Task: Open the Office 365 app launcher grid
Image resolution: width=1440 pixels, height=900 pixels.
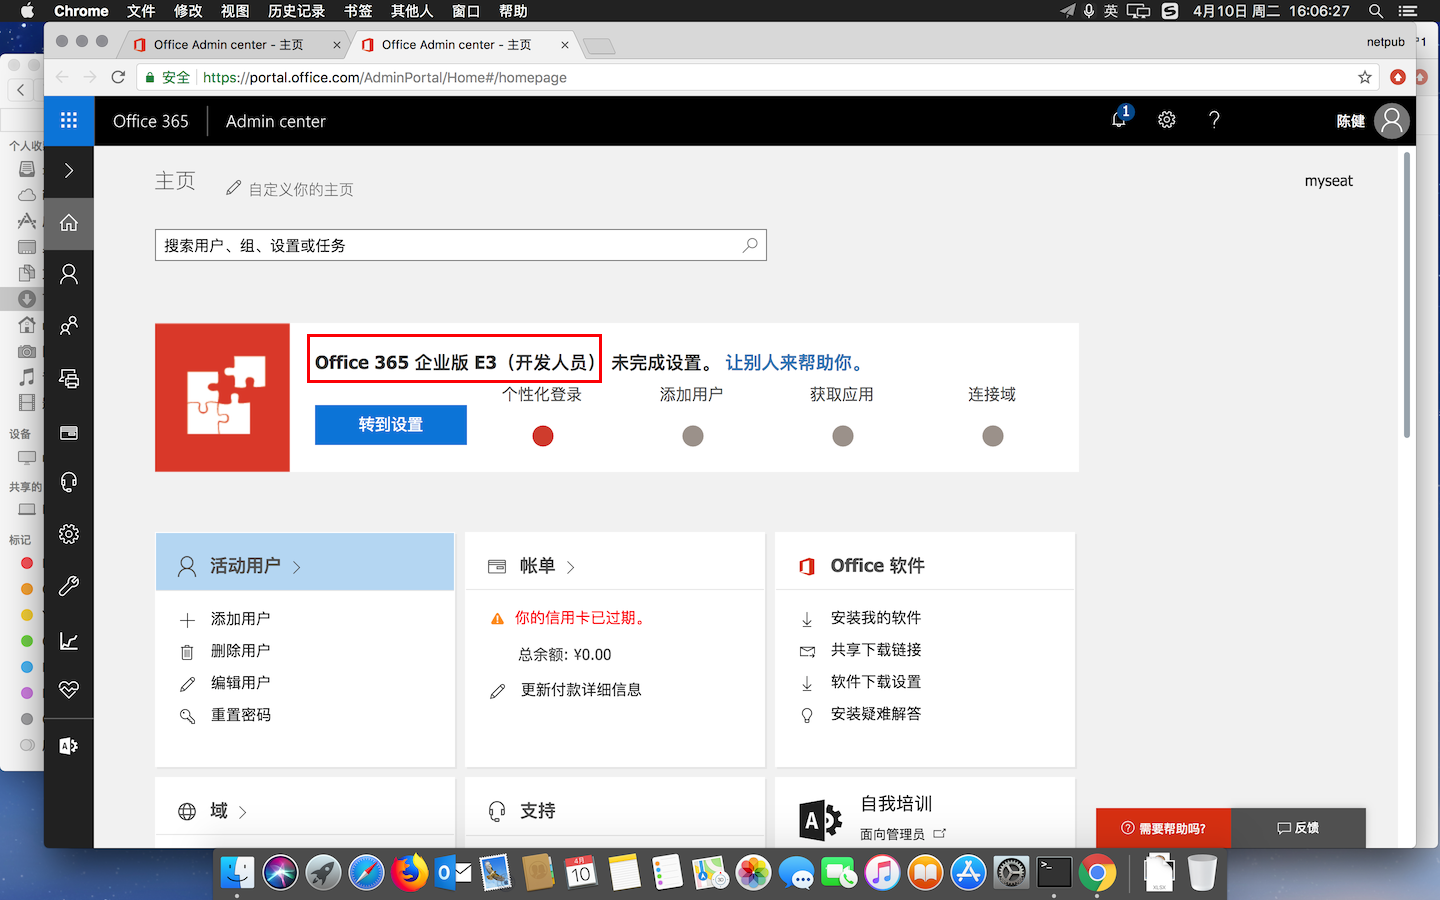Action: point(69,121)
